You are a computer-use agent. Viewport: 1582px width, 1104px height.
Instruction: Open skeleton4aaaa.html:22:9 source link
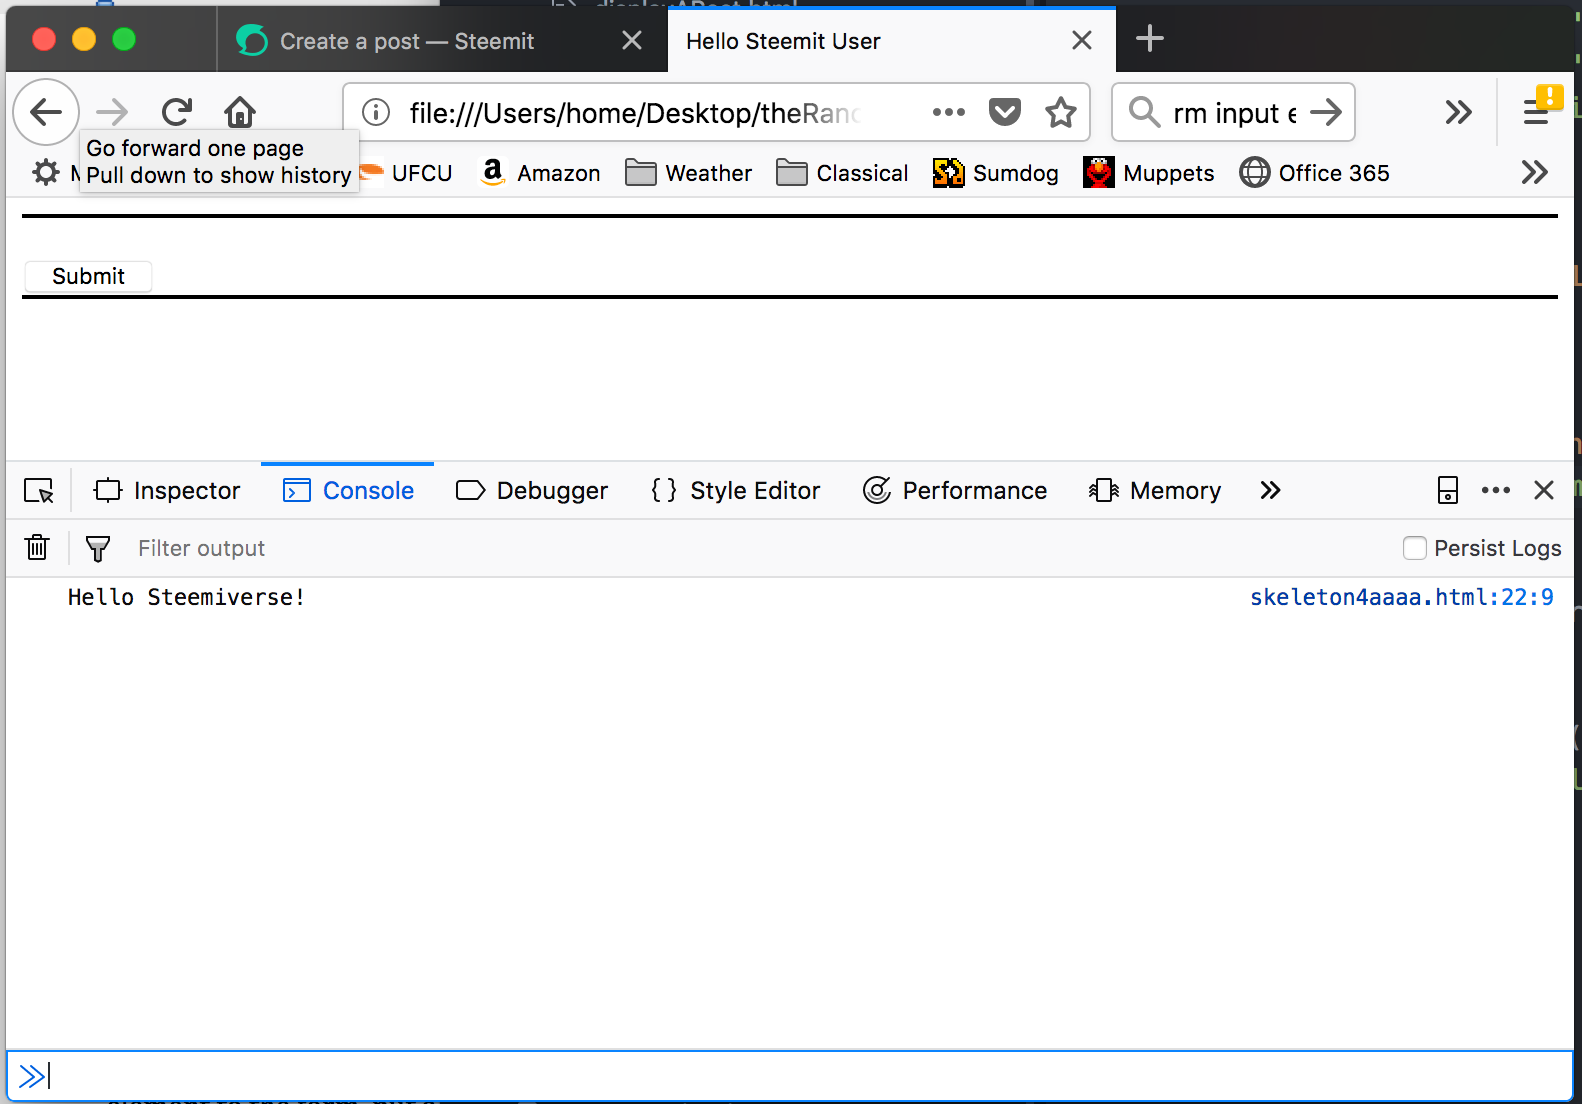click(1402, 597)
